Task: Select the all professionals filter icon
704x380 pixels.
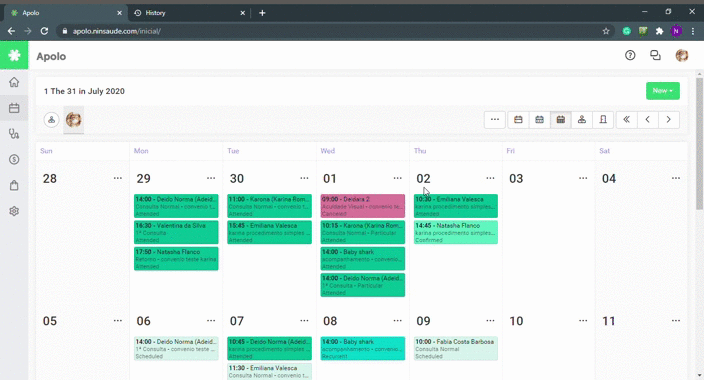Action: 52,120
